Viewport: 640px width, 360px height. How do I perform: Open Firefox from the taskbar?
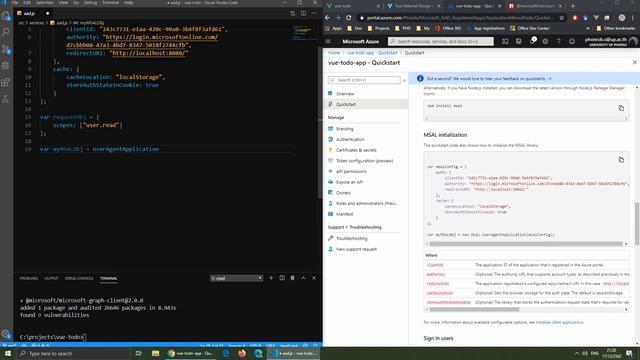[242, 353]
